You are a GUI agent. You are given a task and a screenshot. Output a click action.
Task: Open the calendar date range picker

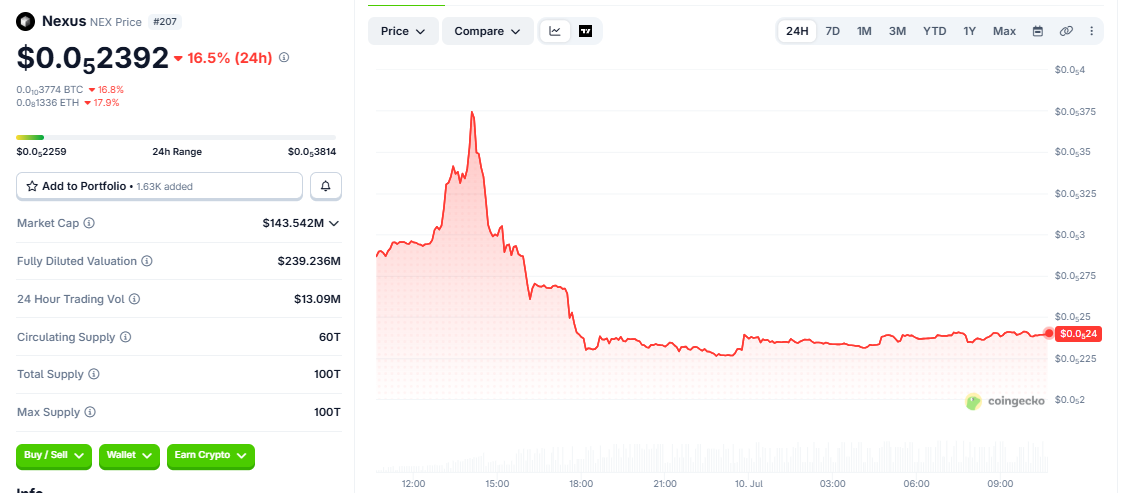pyautogui.click(x=1038, y=31)
